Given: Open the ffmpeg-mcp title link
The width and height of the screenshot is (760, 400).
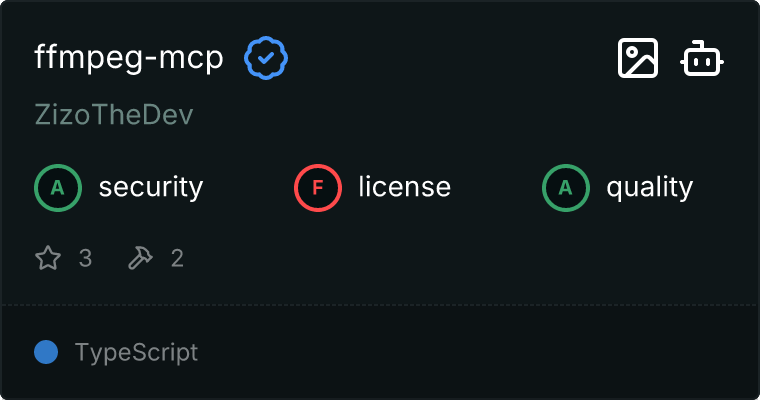Looking at the screenshot, I should click(129, 59).
